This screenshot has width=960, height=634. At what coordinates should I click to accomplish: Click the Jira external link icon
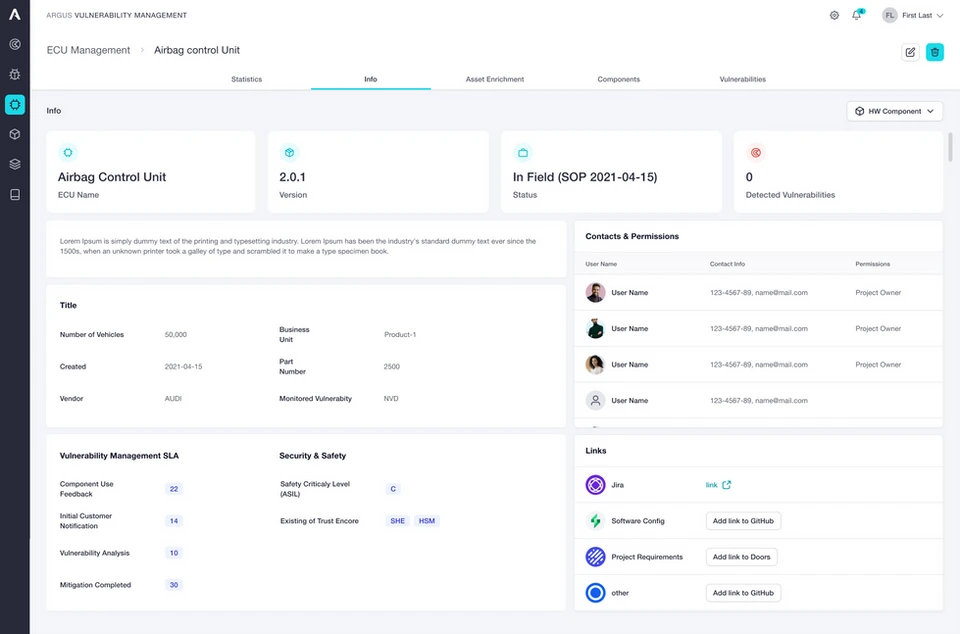(727, 485)
